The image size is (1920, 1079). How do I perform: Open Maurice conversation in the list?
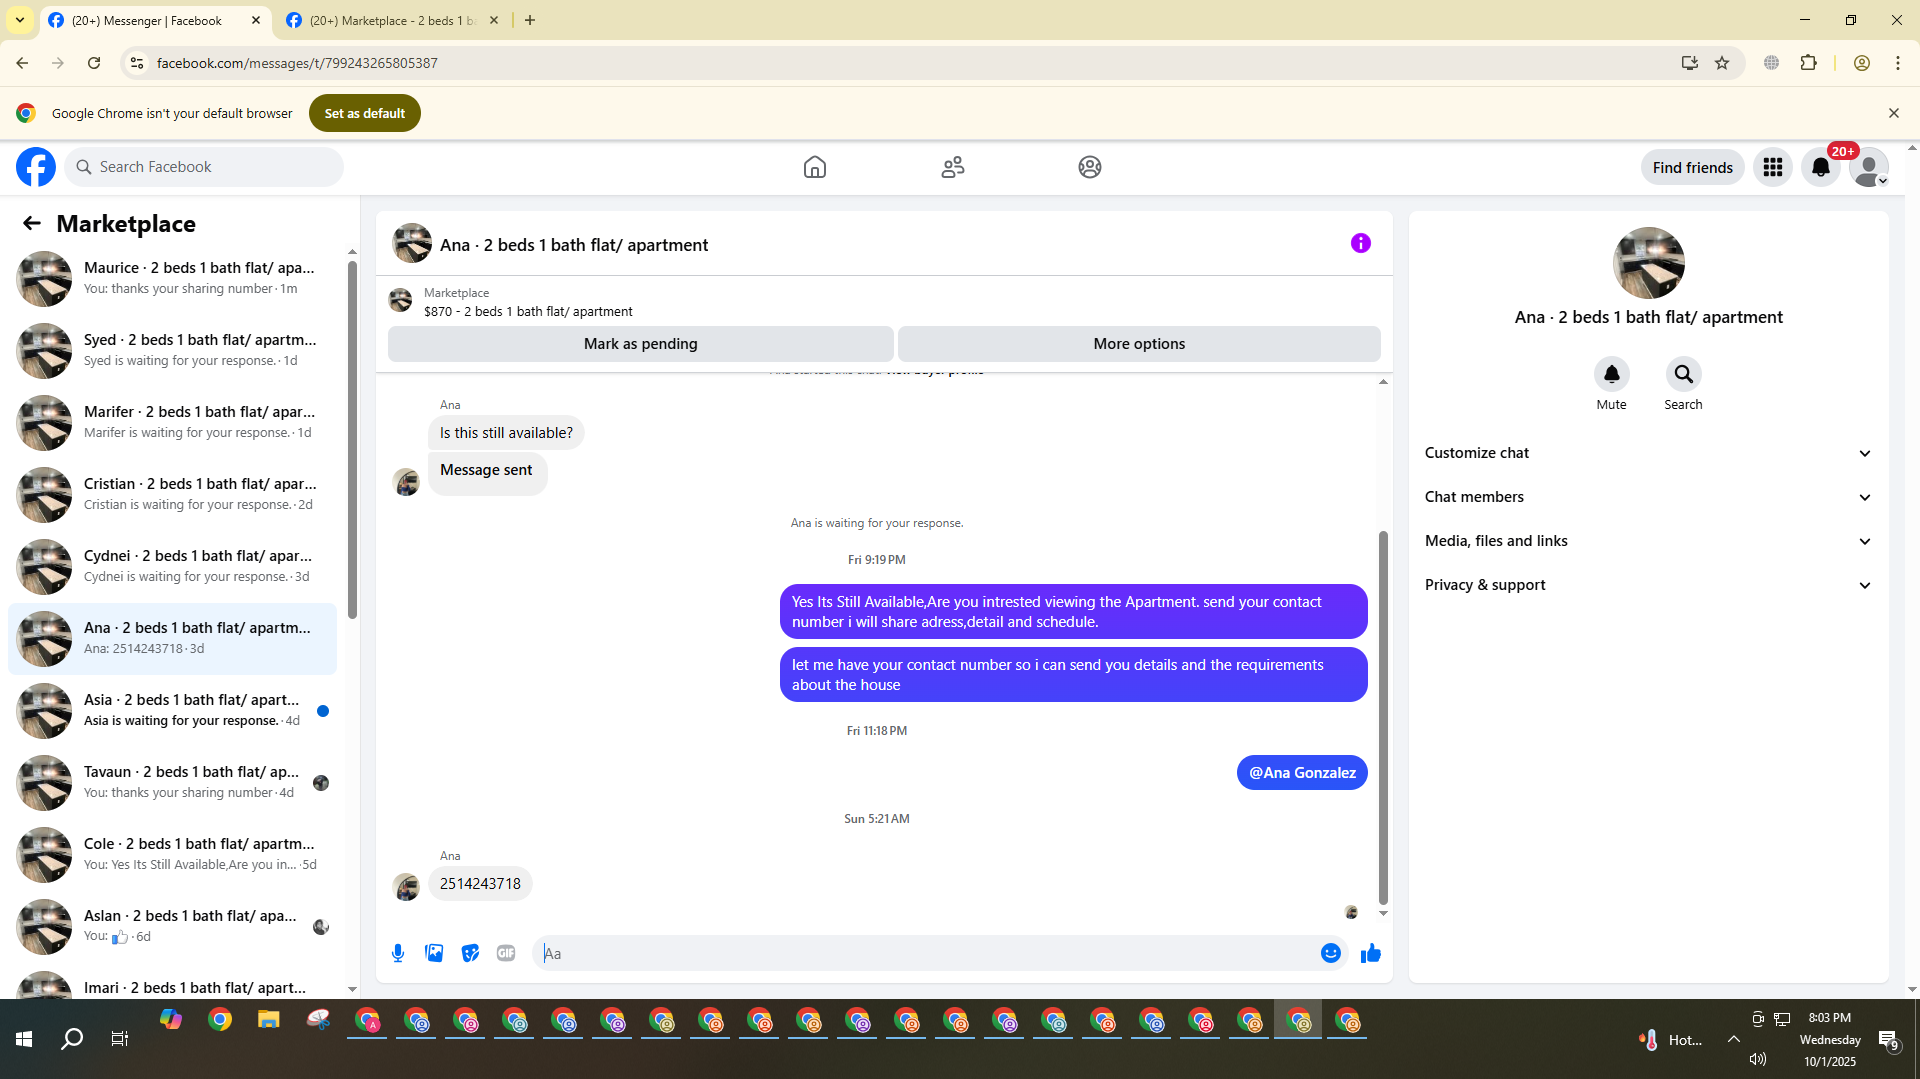[172, 278]
